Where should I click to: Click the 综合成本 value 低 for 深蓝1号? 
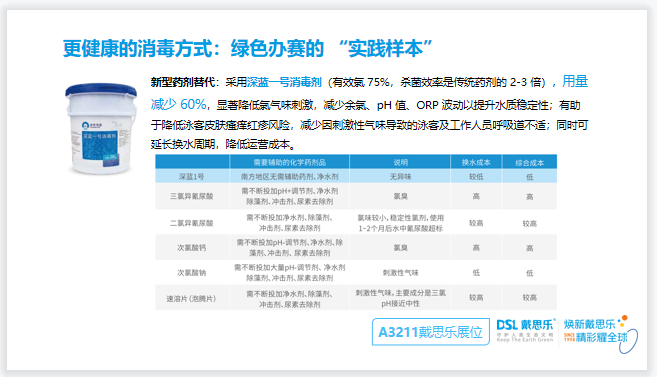coord(530,177)
